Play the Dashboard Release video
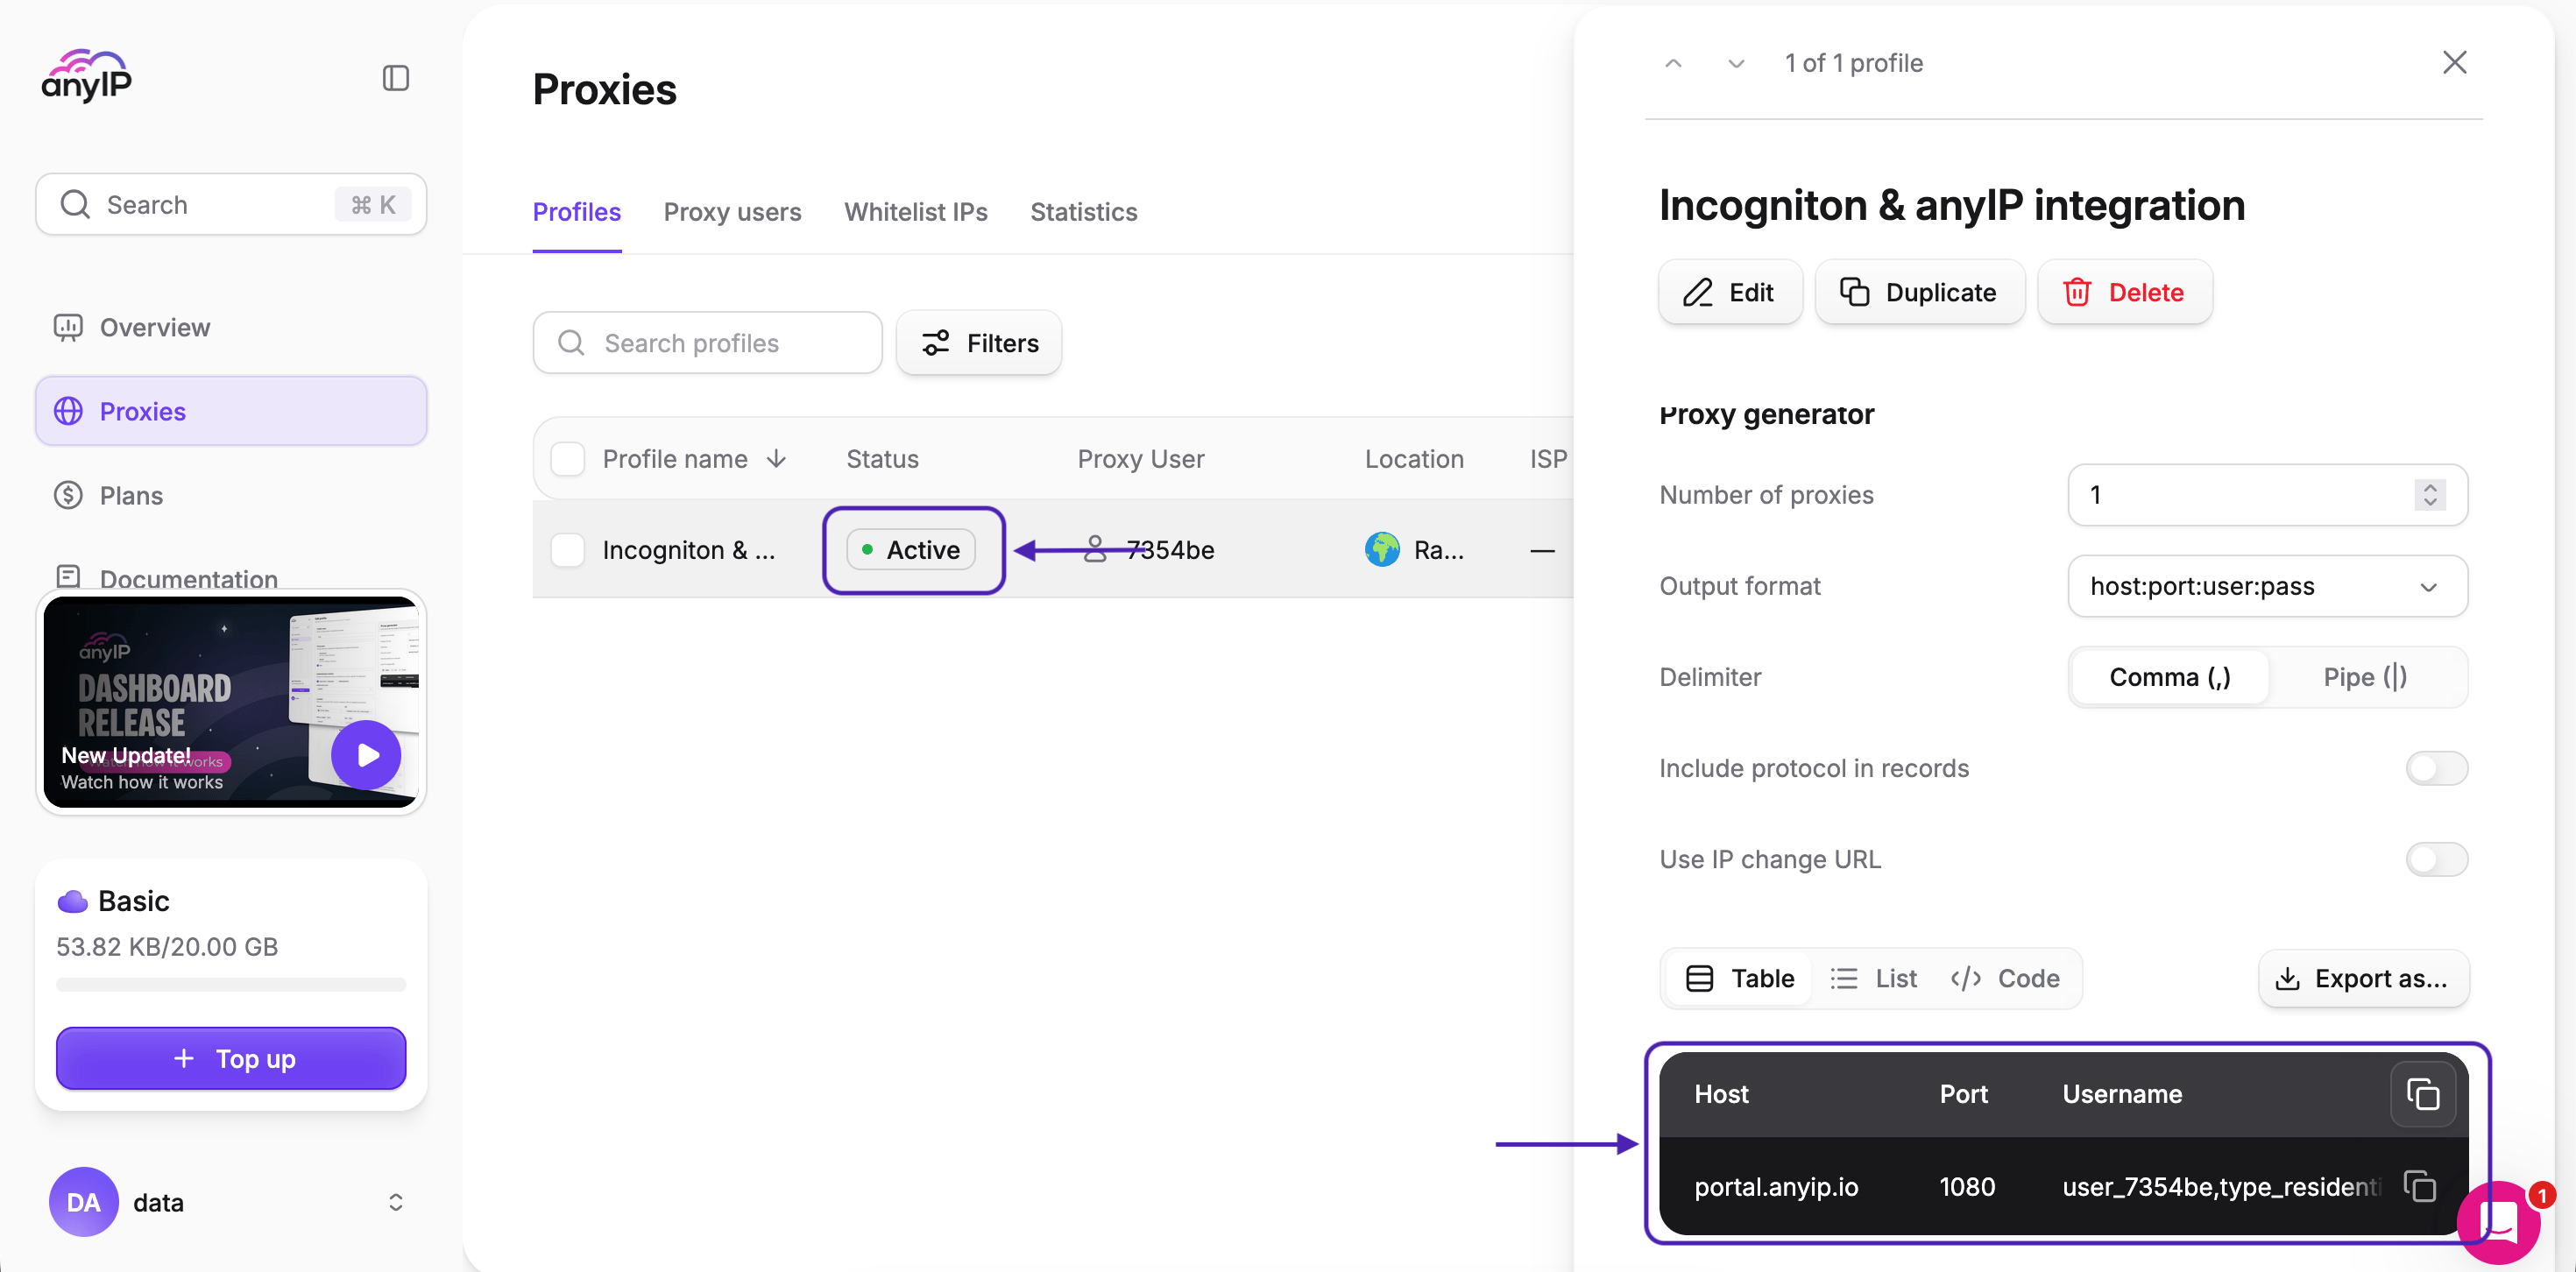 366,755
